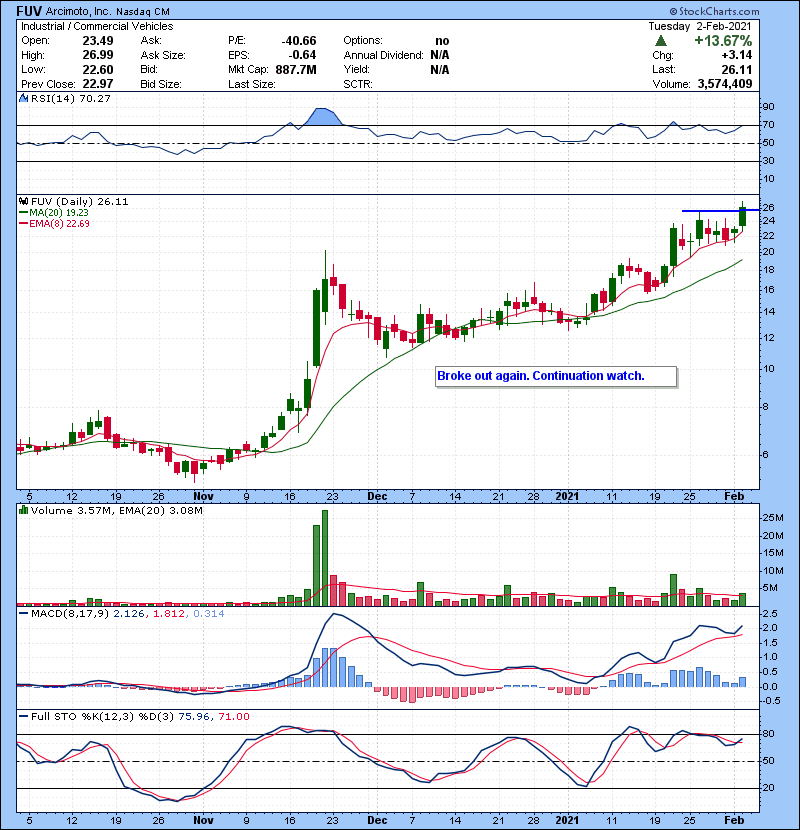
Task: Click the Chg value +3.14
Action: 737,55
